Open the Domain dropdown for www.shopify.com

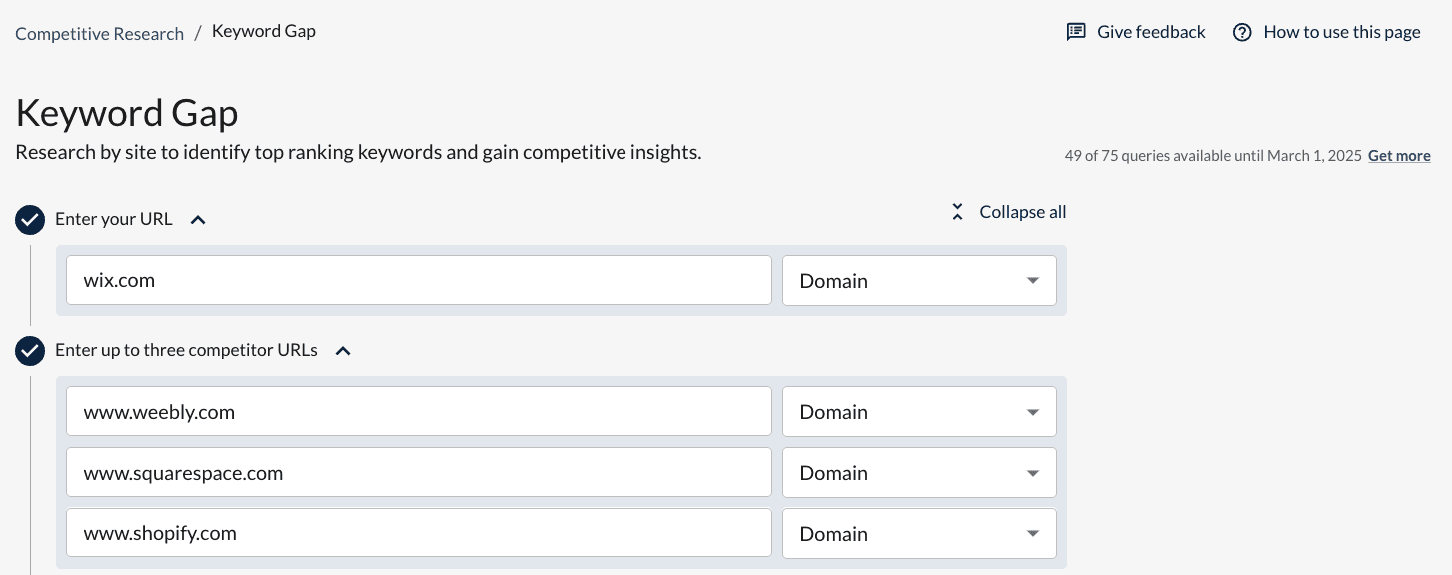(918, 534)
